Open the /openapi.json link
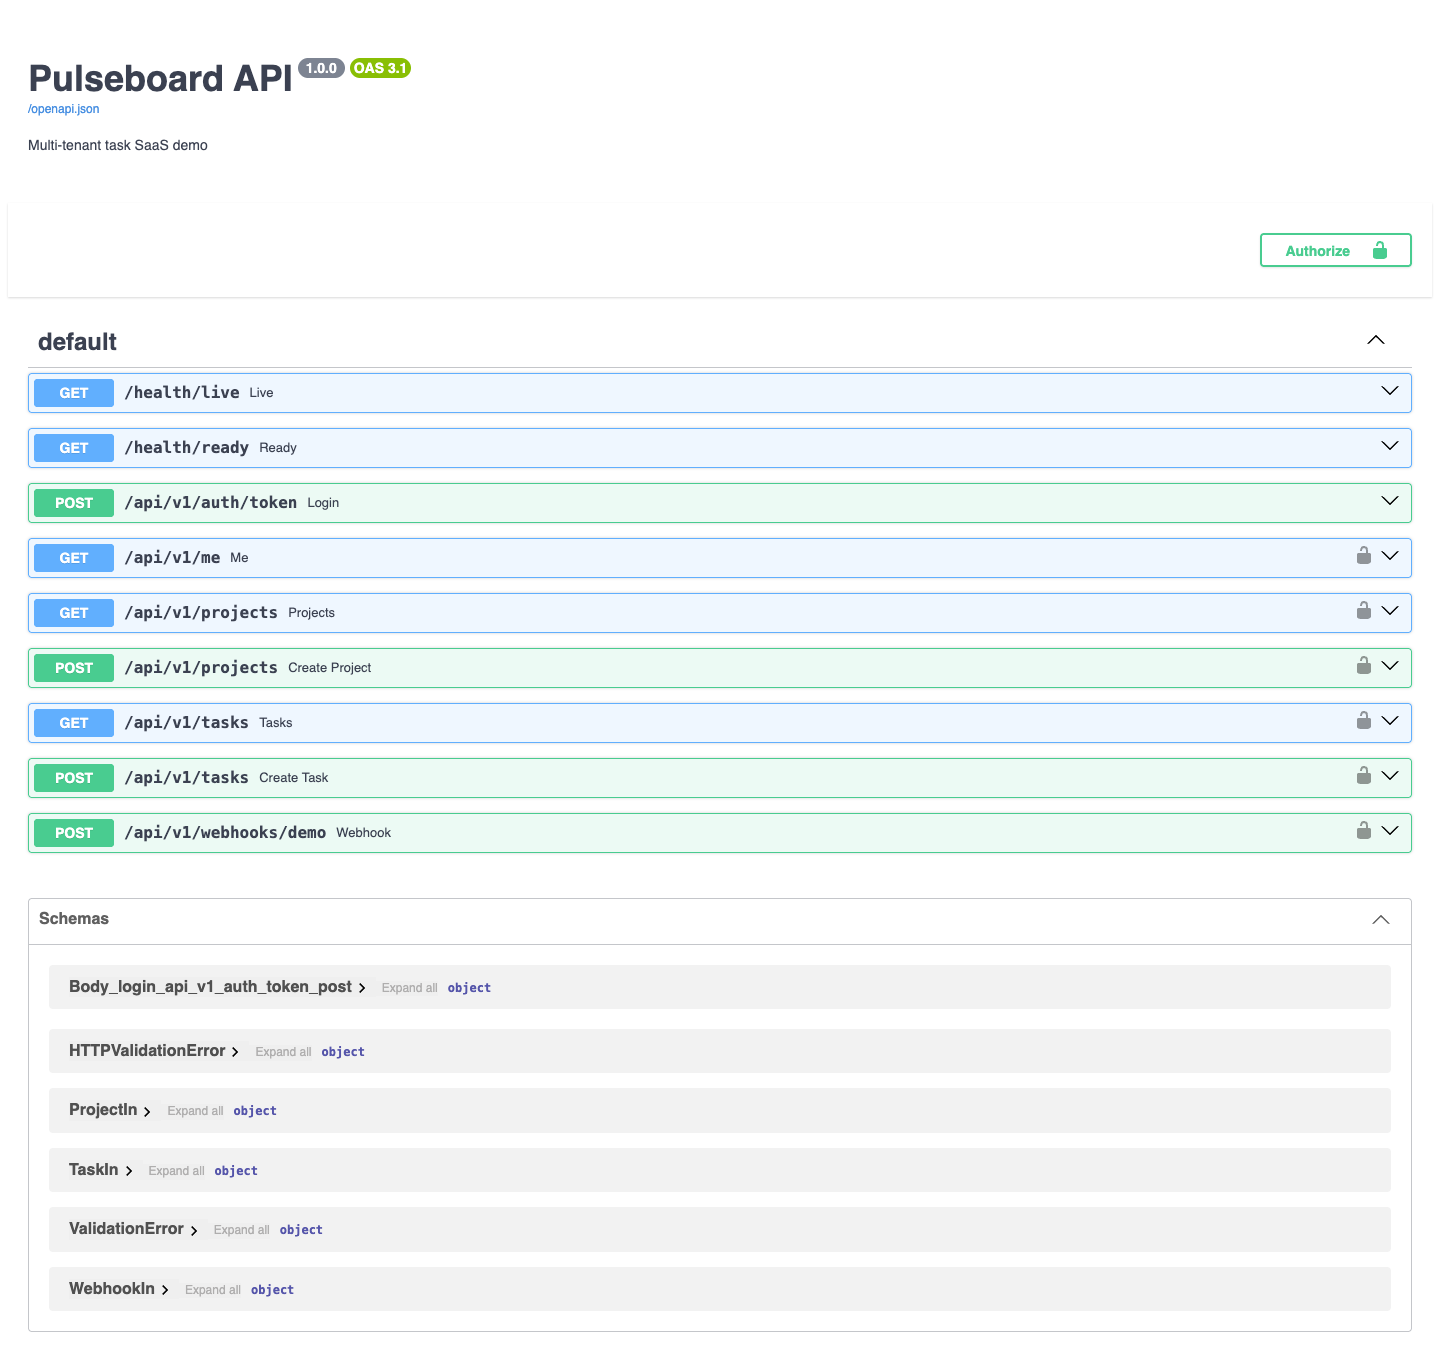The height and width of the screenshot is (1370, 1440). click(63, 109)
